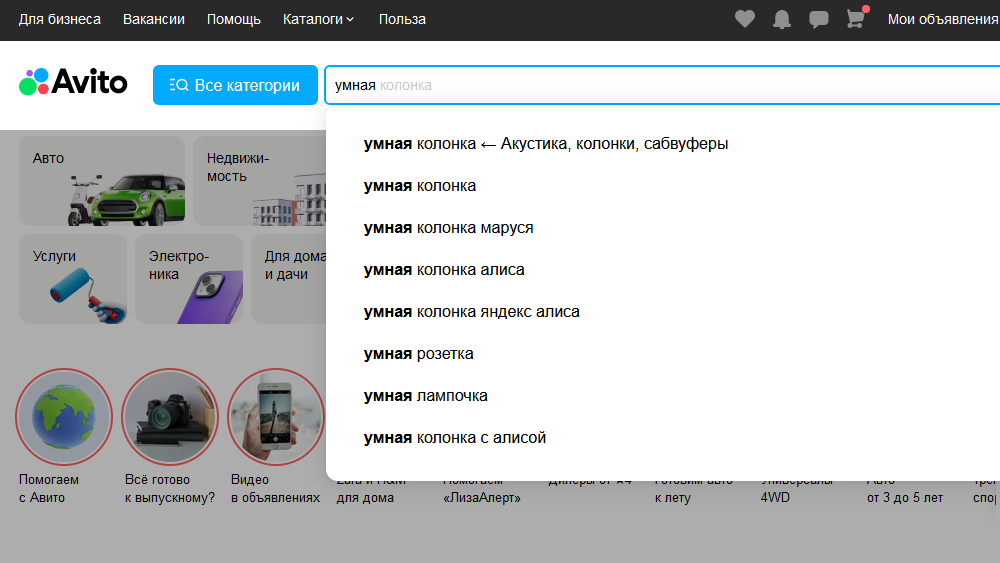Open «ЛизаАлерт» story caption
This screenshot has height=563, width=1000.
click(x=482, y=497)
